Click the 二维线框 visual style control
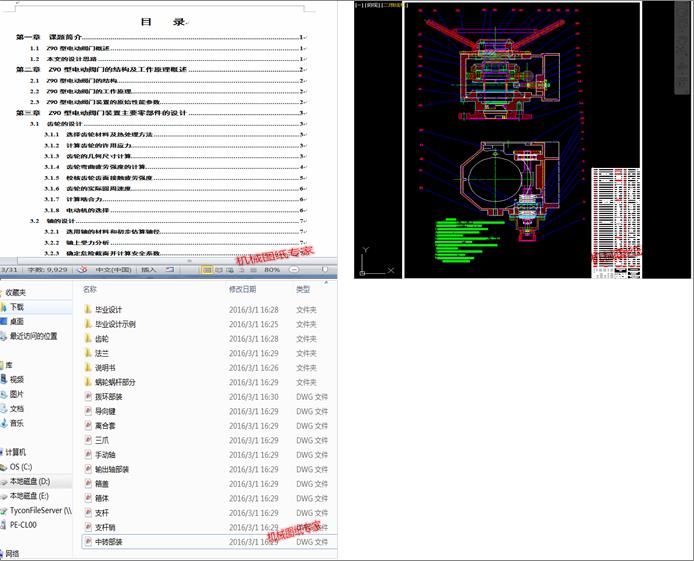 [393, 5]
